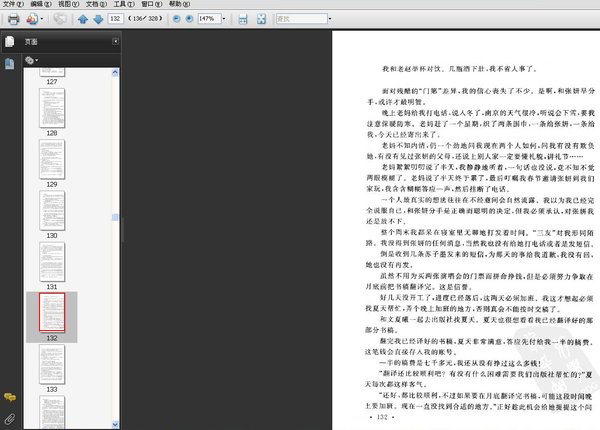Open the Comments panel icon
The height and width of the screenshot is (430, 600).
click(9, 398)
